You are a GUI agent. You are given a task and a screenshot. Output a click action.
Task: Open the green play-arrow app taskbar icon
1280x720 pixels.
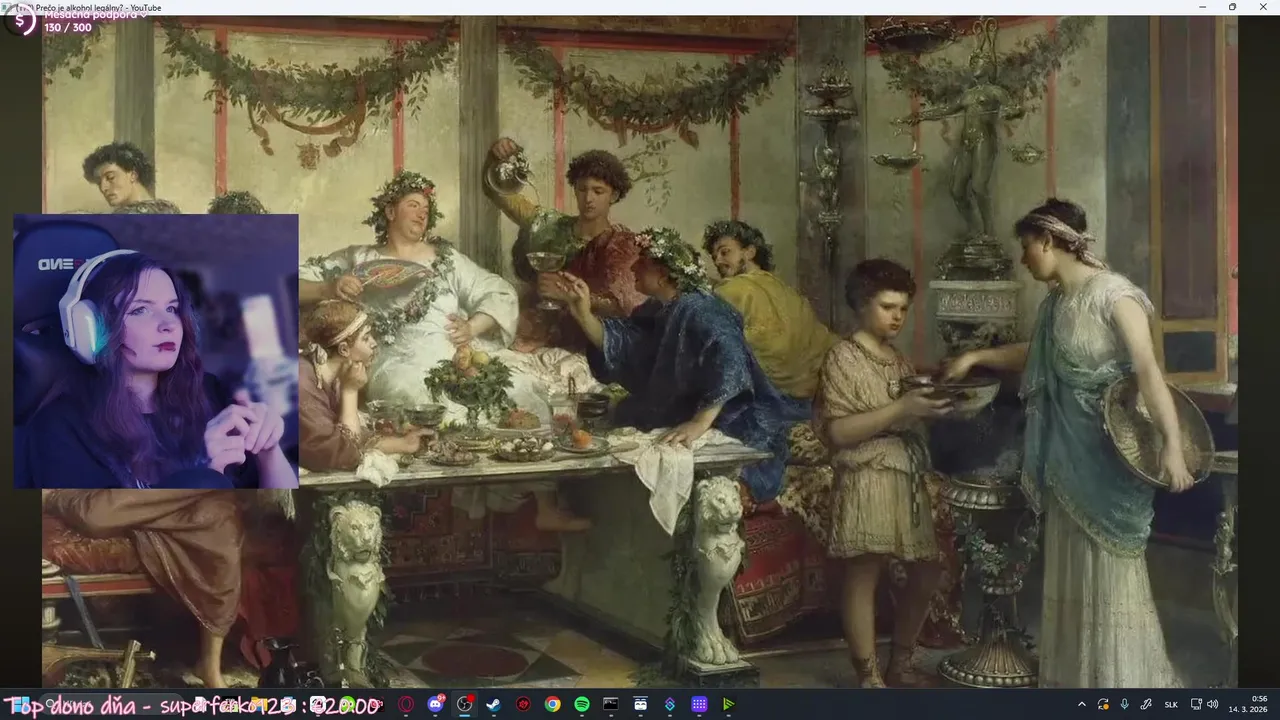pos(728,704)
